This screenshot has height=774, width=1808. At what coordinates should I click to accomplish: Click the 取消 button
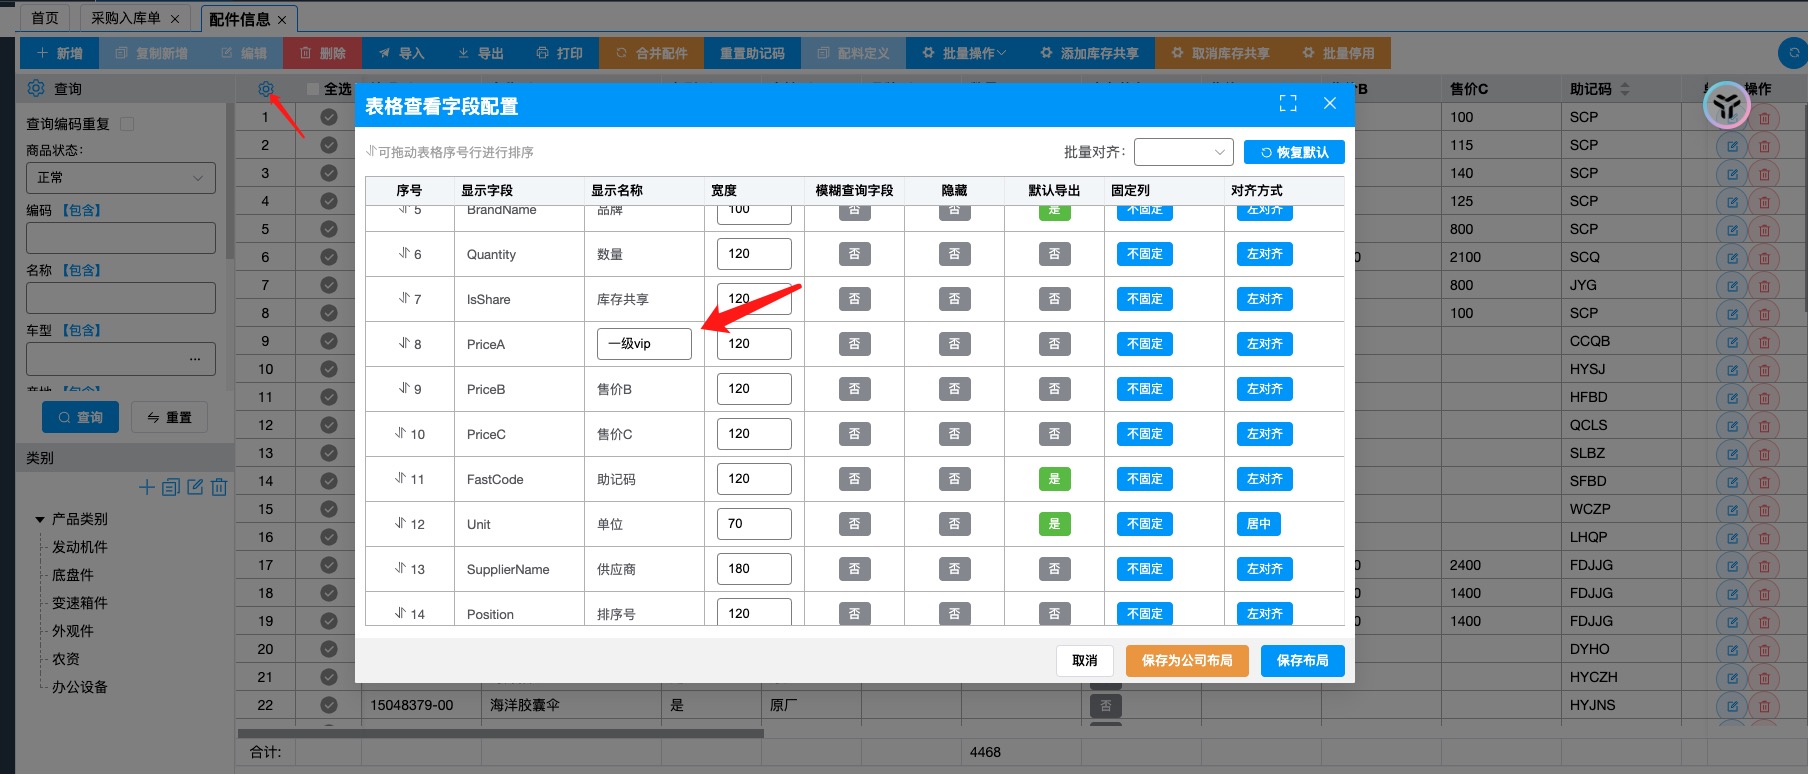[x=1085, y=660]
